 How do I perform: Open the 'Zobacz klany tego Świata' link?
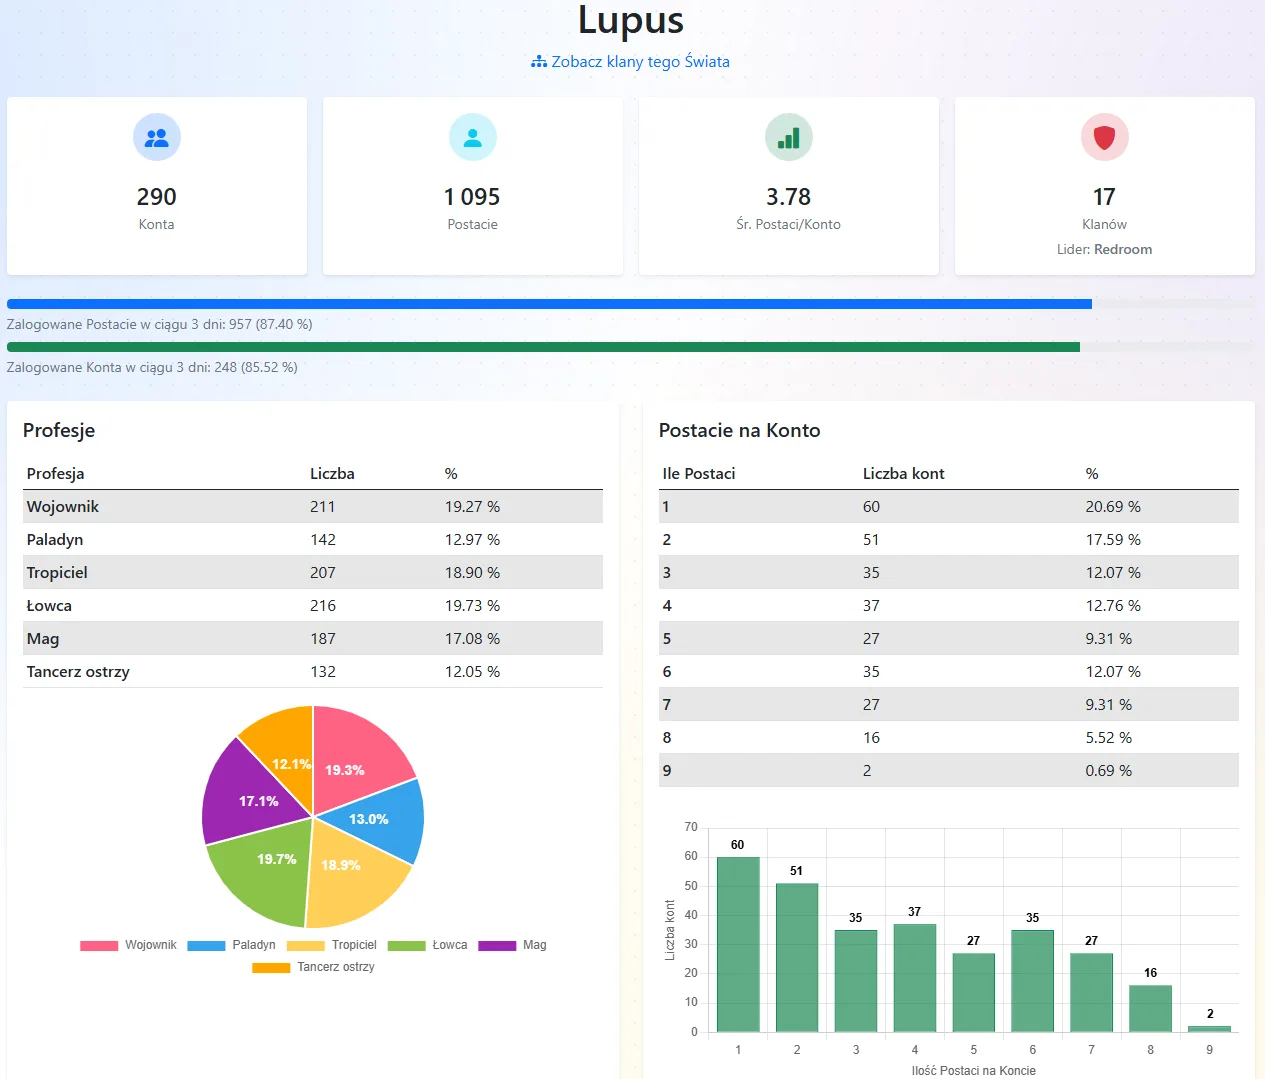pyautogui.click(x=630, y=62)
